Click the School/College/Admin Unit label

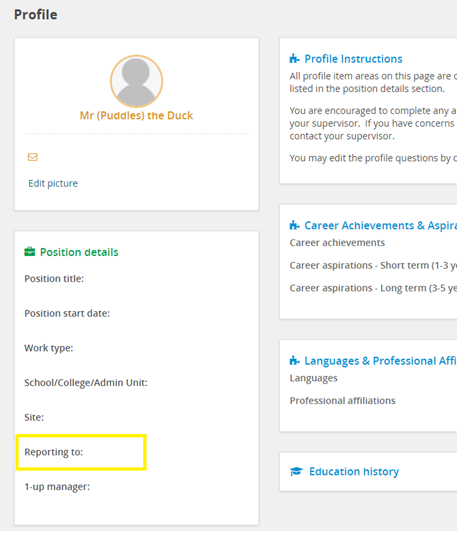tap(86, 383)
